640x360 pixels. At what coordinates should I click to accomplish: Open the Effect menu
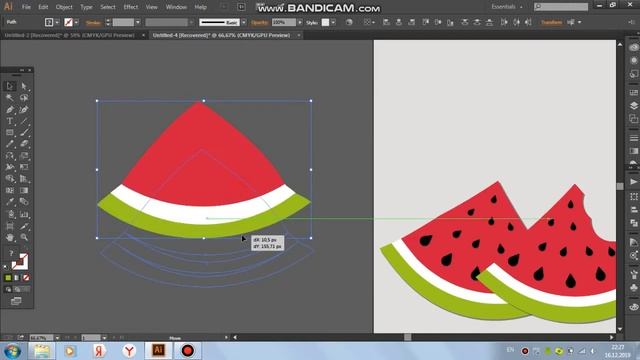[131, 7]
